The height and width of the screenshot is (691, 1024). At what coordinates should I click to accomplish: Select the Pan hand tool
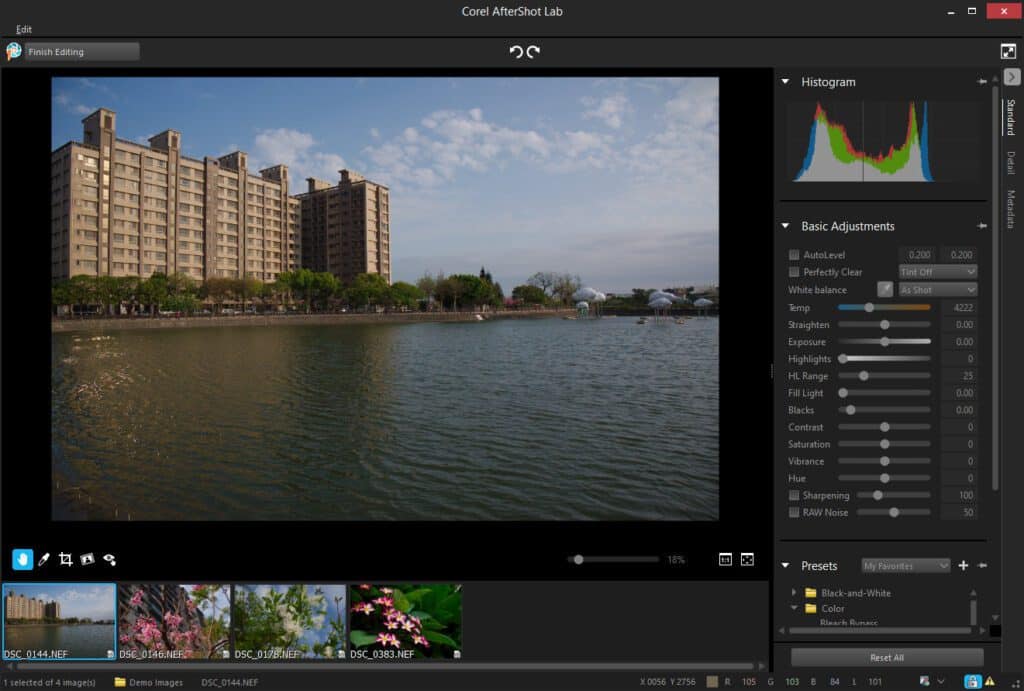pos(22,560)
